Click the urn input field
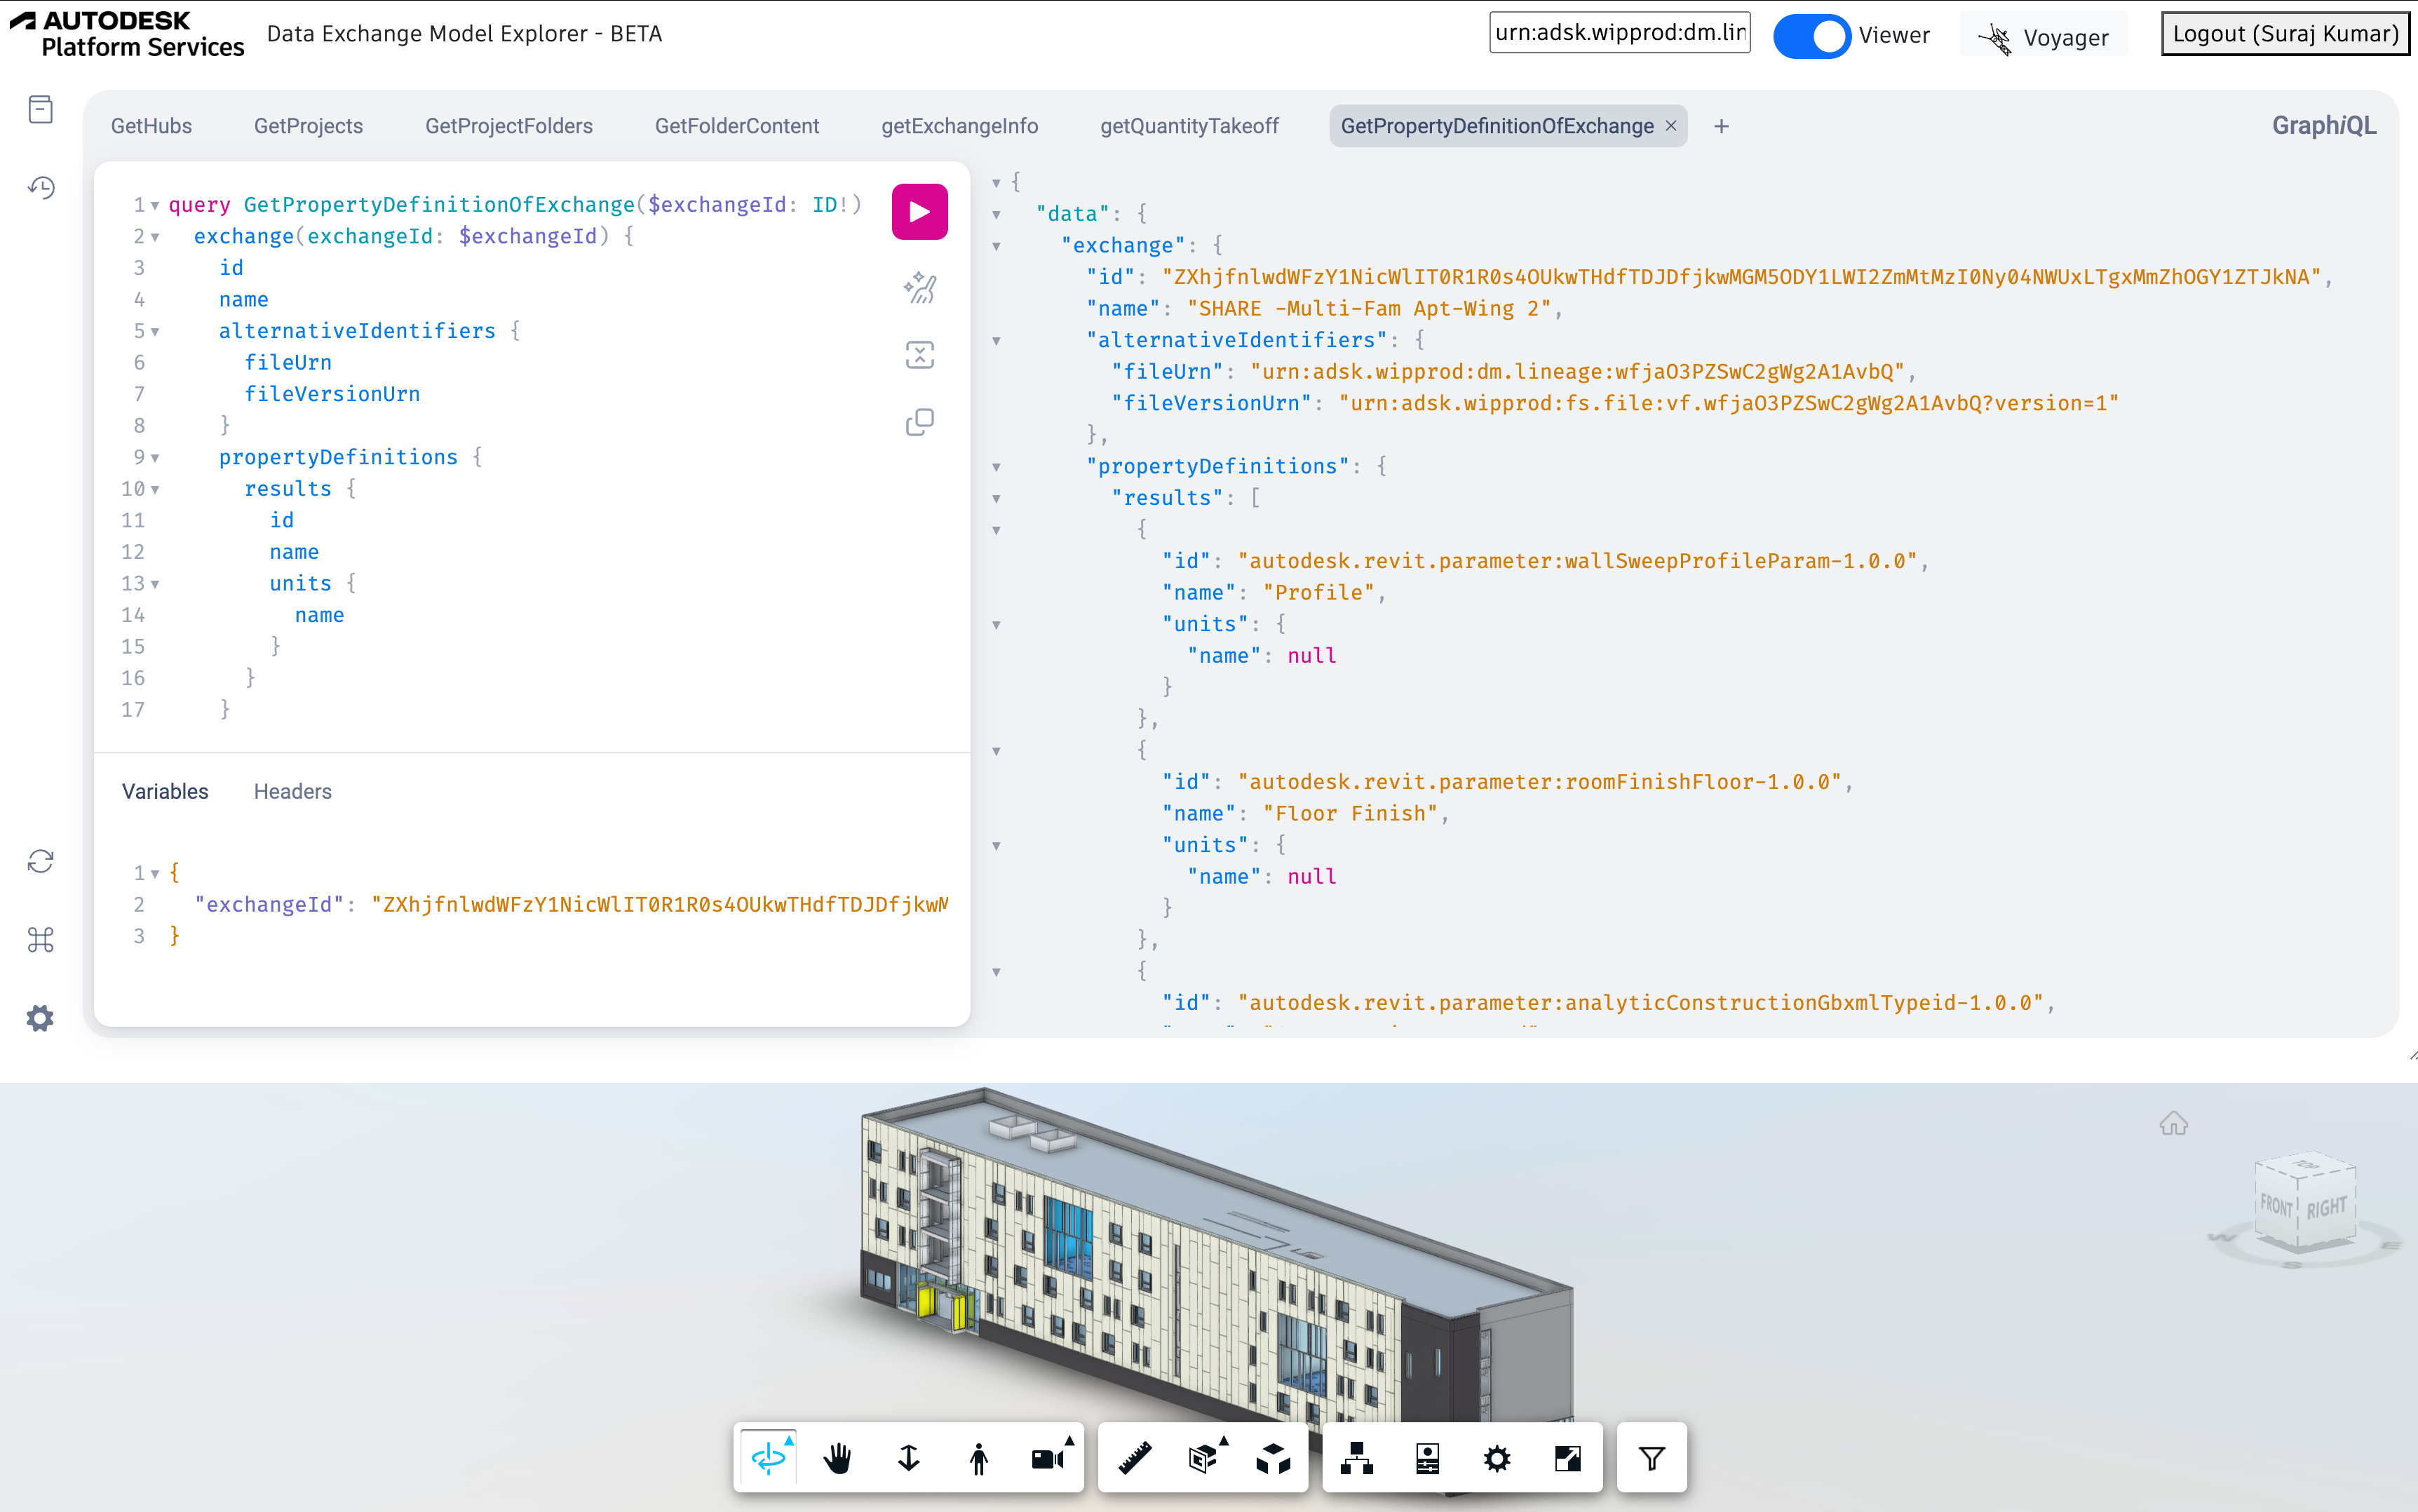 [x=1619, y=32]
